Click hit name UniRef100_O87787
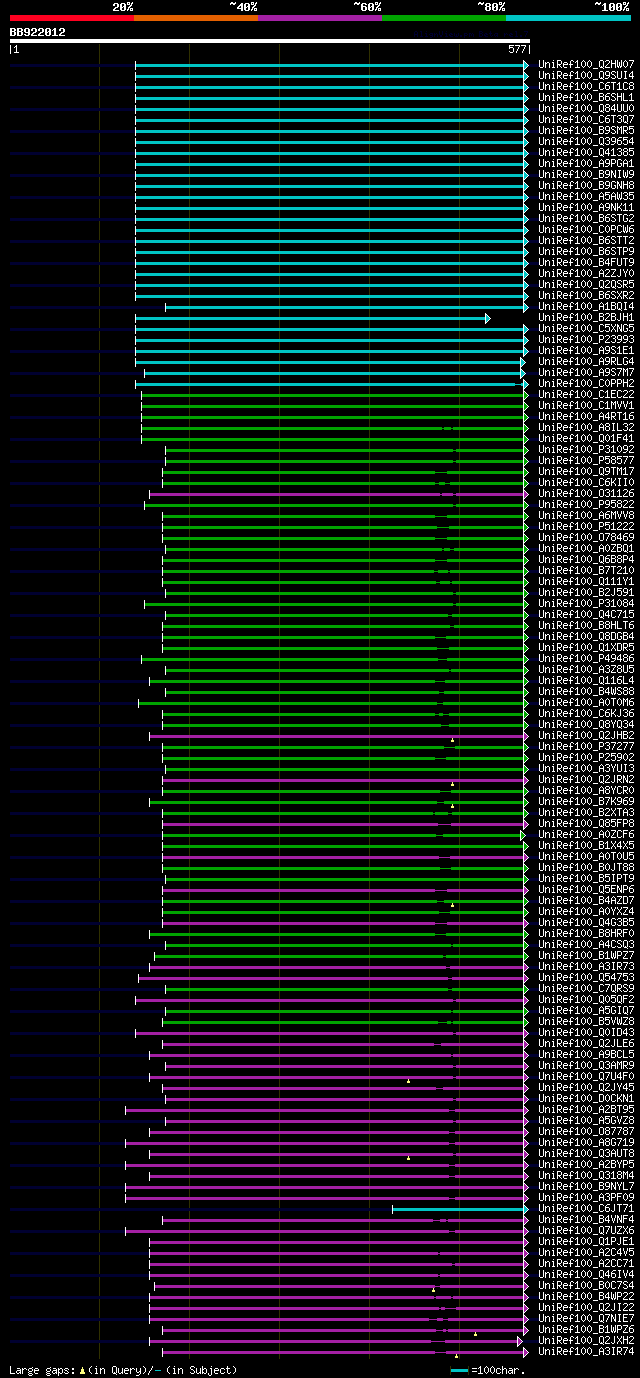 tap(586, 1131)
